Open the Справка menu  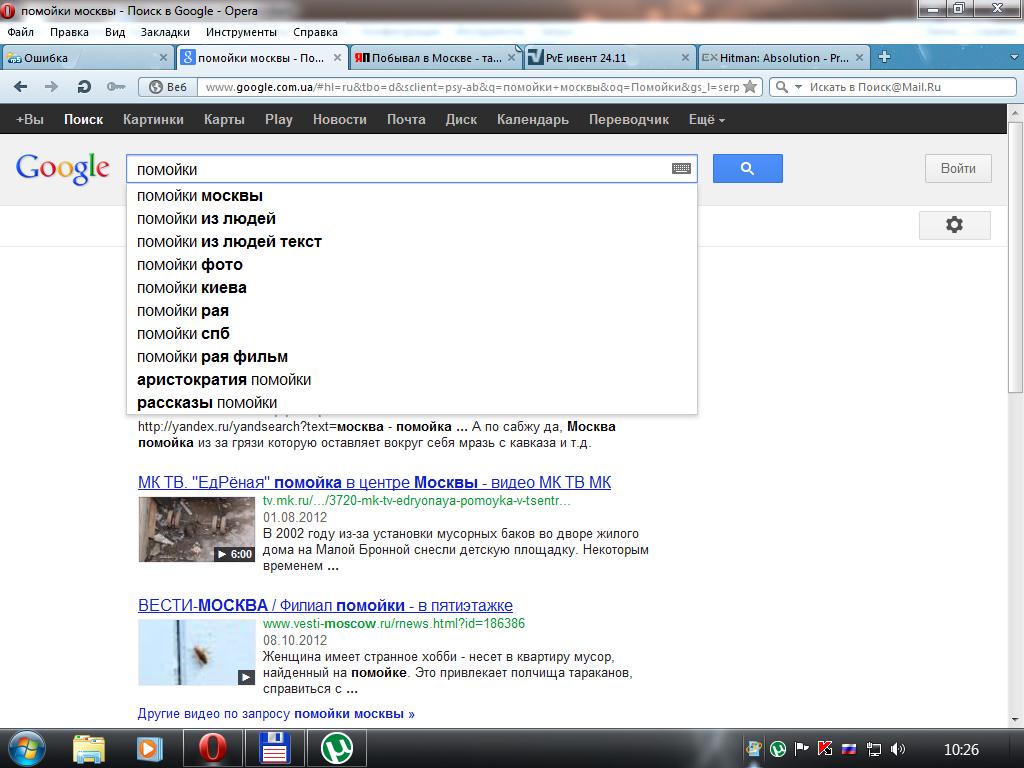[315, 32]
